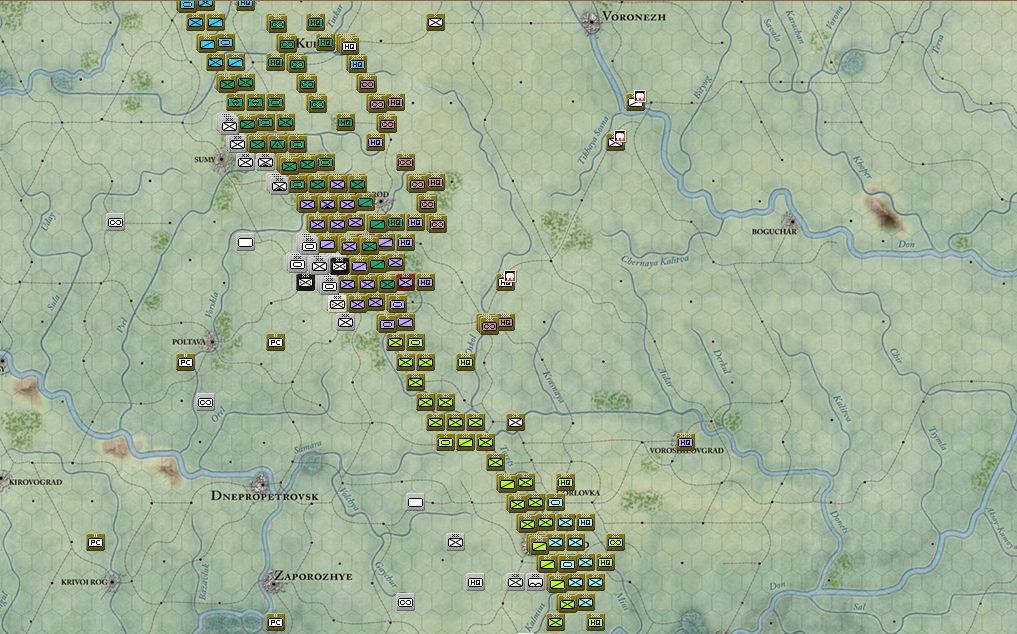The width and height of the screenshot is (1017, 634).
Task: Select the brown infinity counter beside the isolated brown HQ
Action: pos(488,325)
